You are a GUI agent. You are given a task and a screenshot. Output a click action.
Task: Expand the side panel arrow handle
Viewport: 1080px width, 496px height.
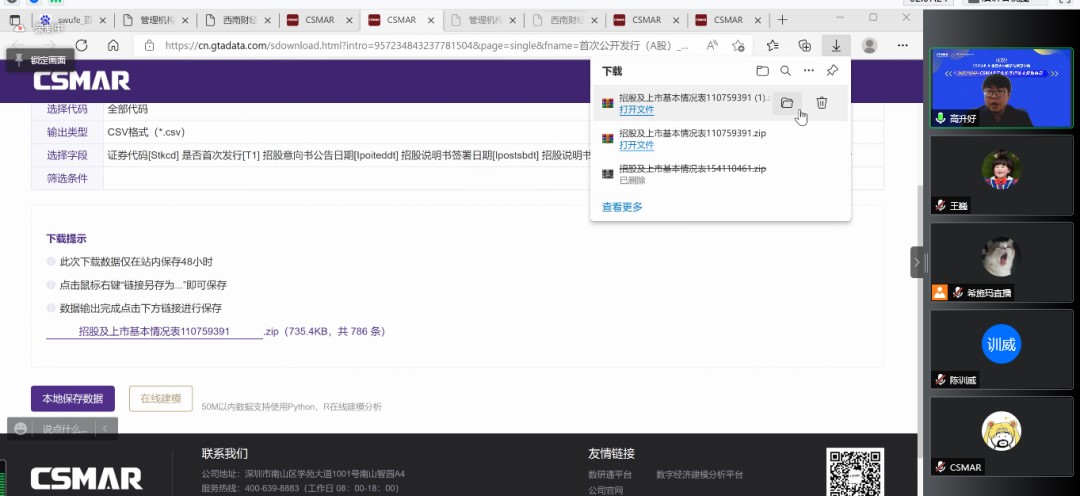[x=917, y=262]
